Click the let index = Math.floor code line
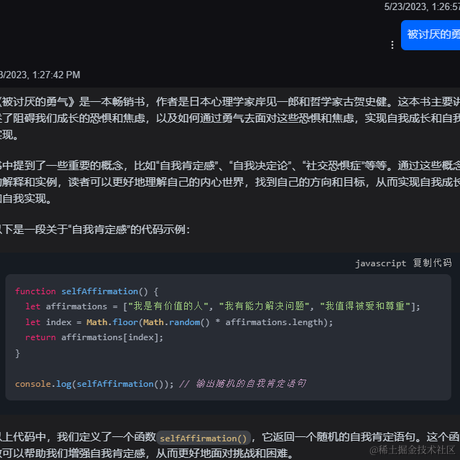 (179, 322)
